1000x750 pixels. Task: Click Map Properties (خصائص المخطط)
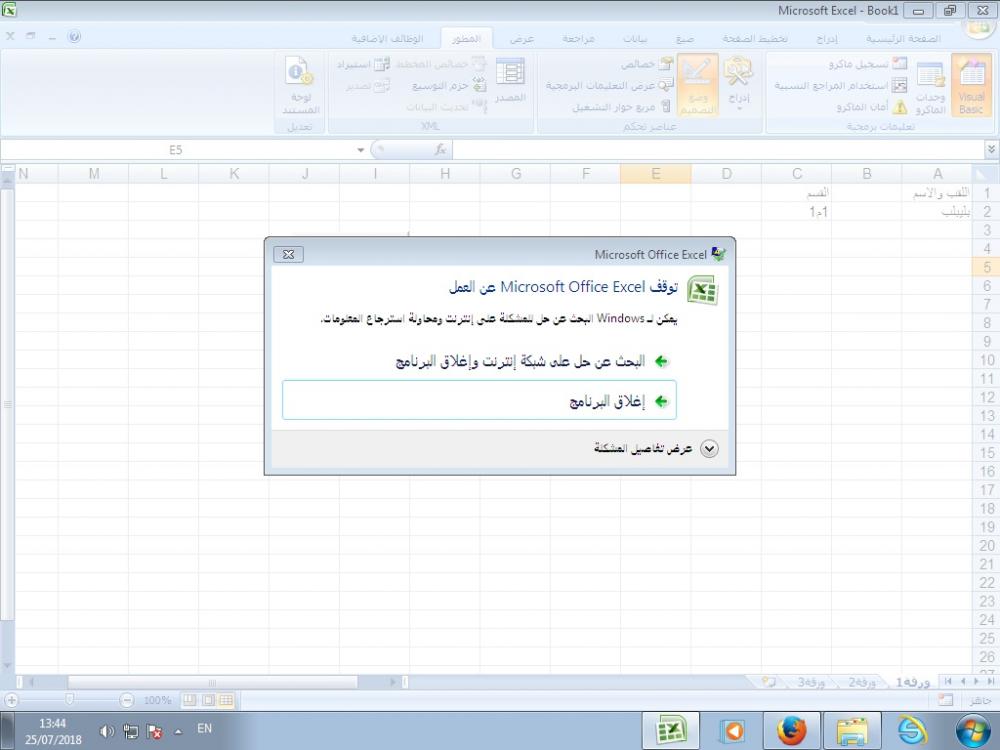[441, 64]
